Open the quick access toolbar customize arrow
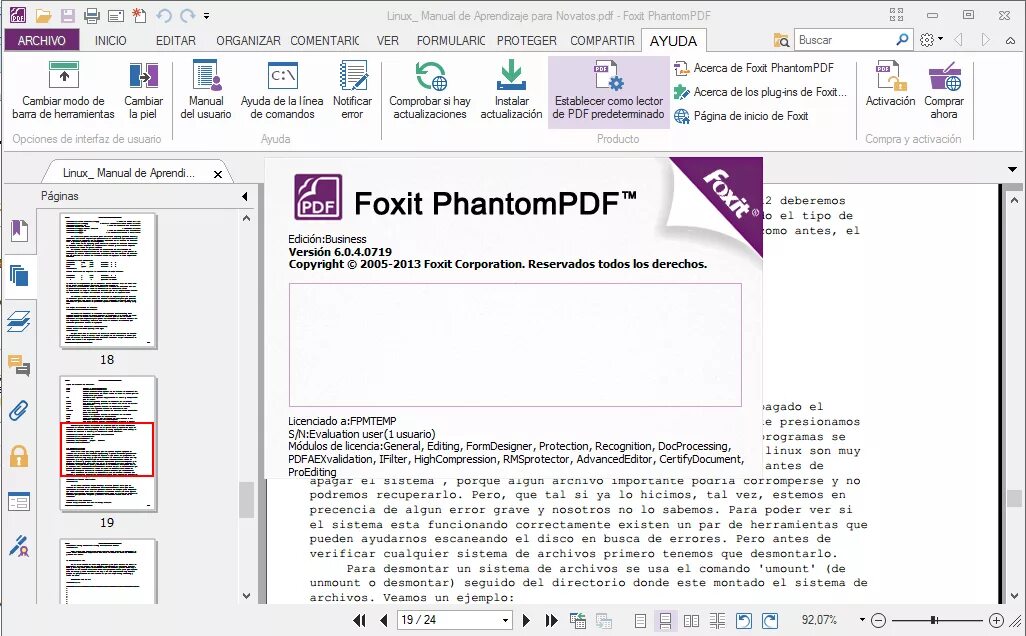This screenshot has width=1026, height=636. pos(207,15)
